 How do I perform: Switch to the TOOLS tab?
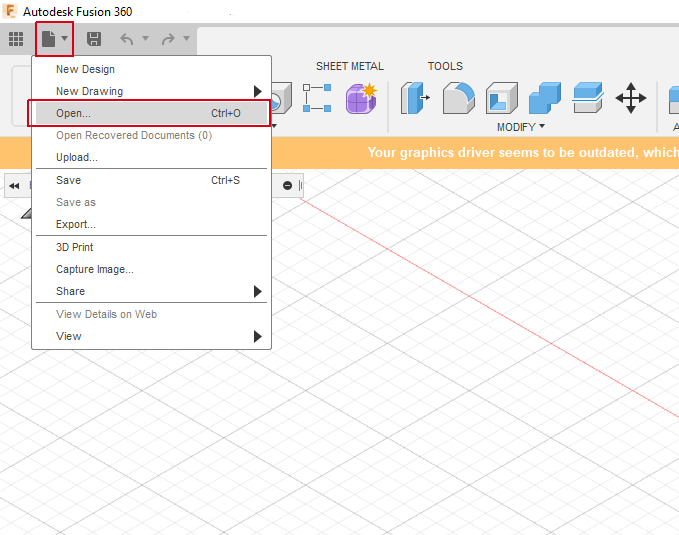pos(445,66)
